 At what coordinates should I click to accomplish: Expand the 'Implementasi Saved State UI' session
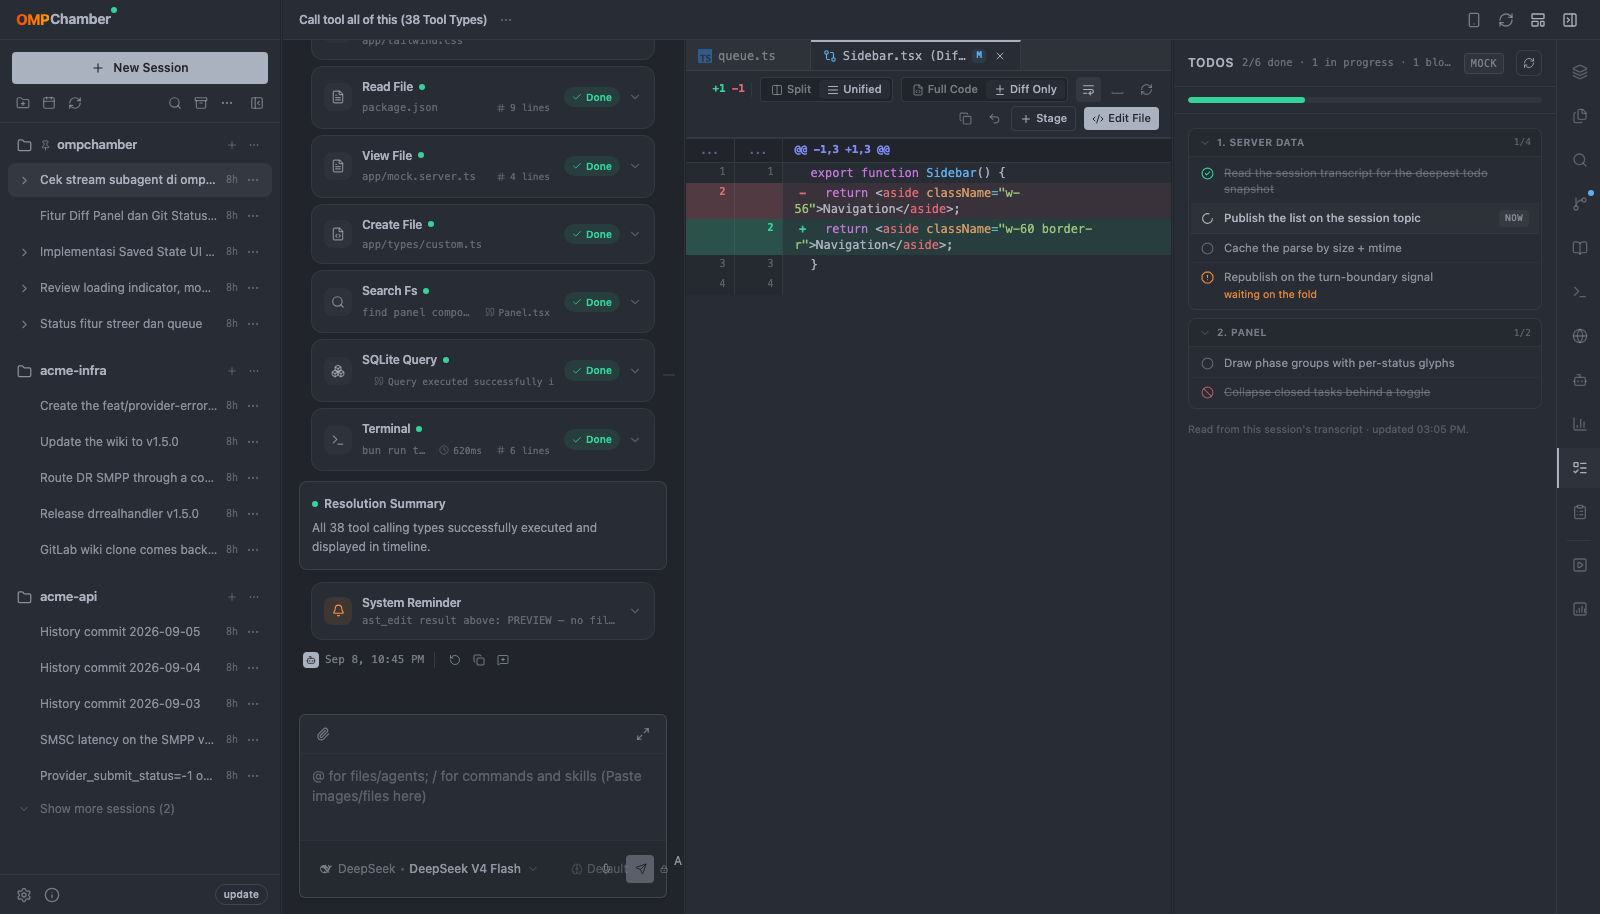24,252
